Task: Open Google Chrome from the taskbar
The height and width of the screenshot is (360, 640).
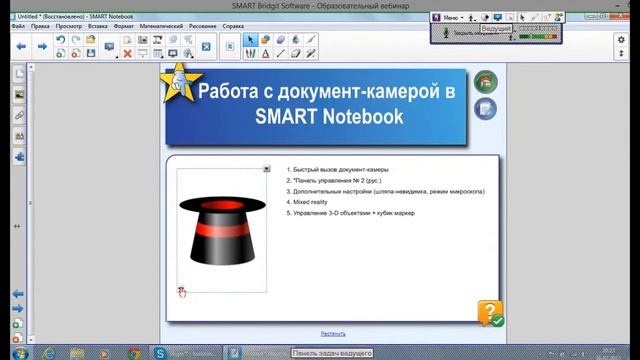Action: (x=134, y=353)
